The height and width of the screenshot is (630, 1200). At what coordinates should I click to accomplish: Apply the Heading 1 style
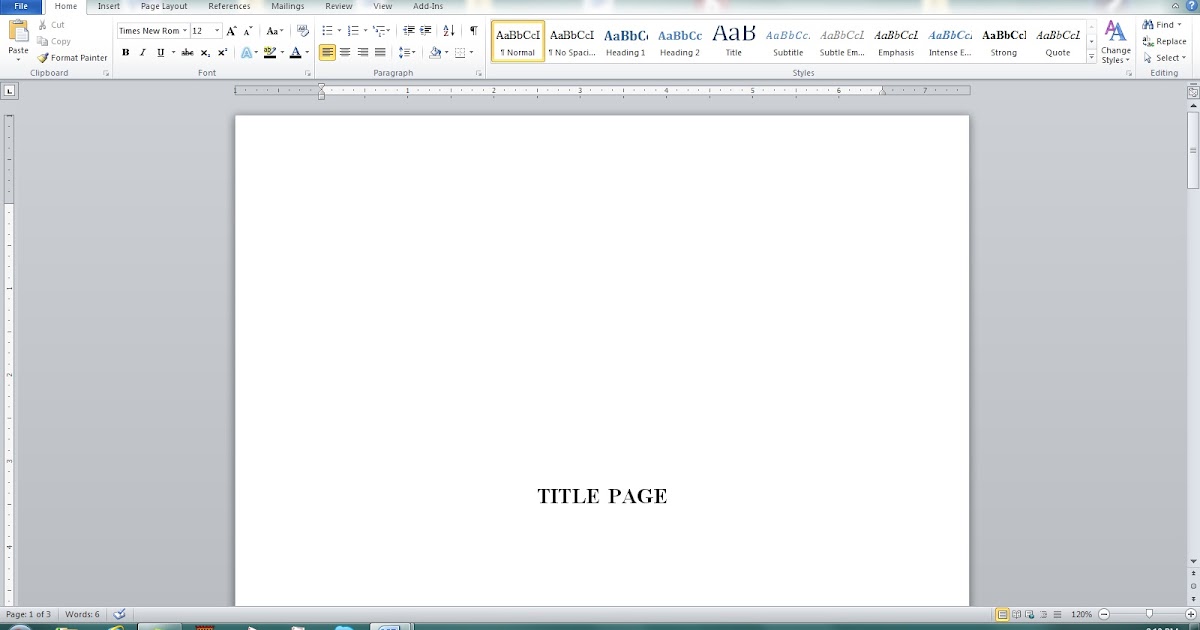pyautogui.click(x=626, y=40)
